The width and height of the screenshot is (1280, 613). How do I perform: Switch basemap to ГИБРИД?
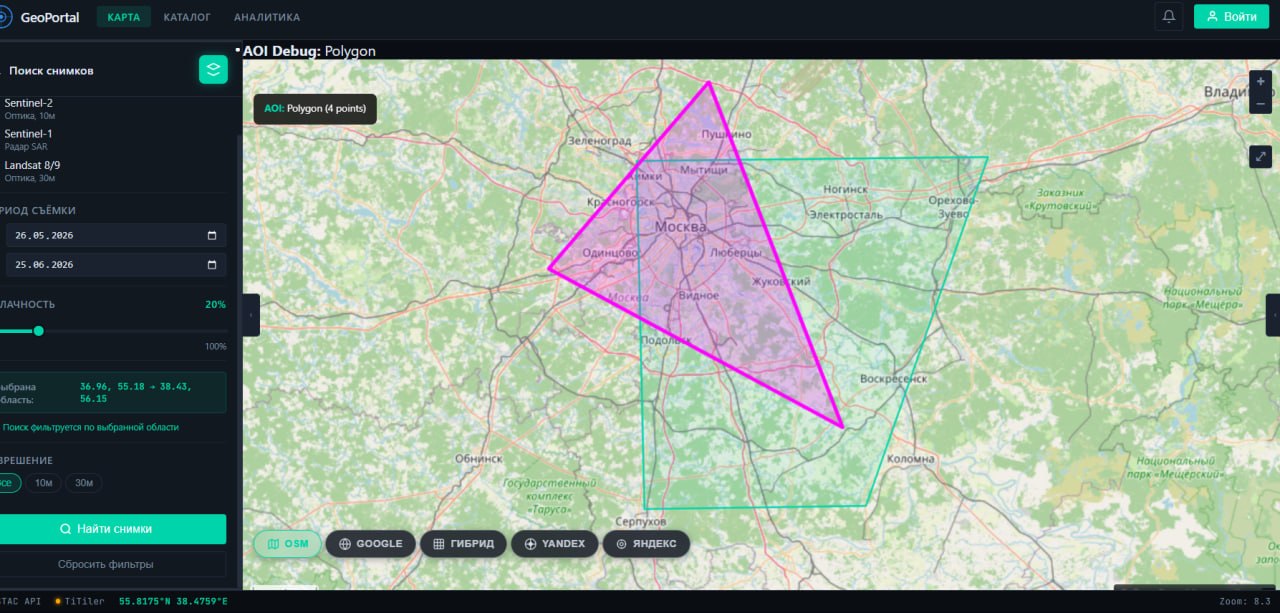pos(463,544)
